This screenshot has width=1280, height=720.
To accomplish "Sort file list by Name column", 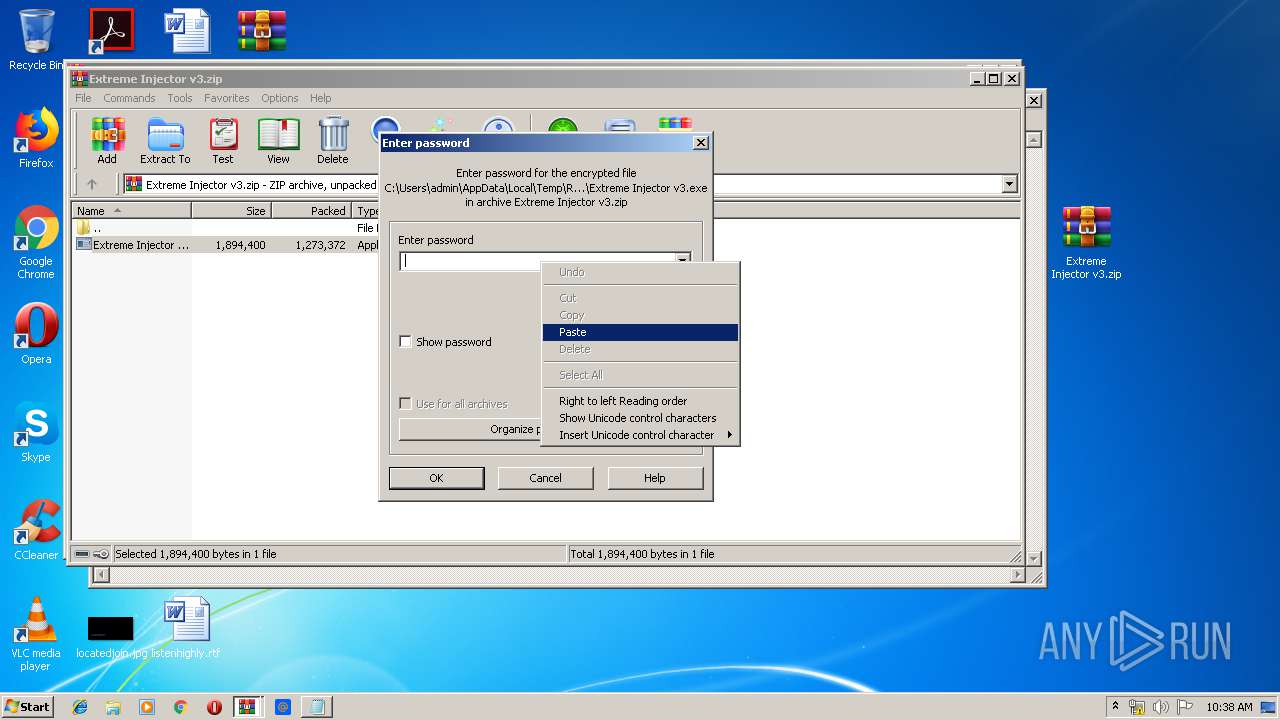I will (x=132, y=211).
